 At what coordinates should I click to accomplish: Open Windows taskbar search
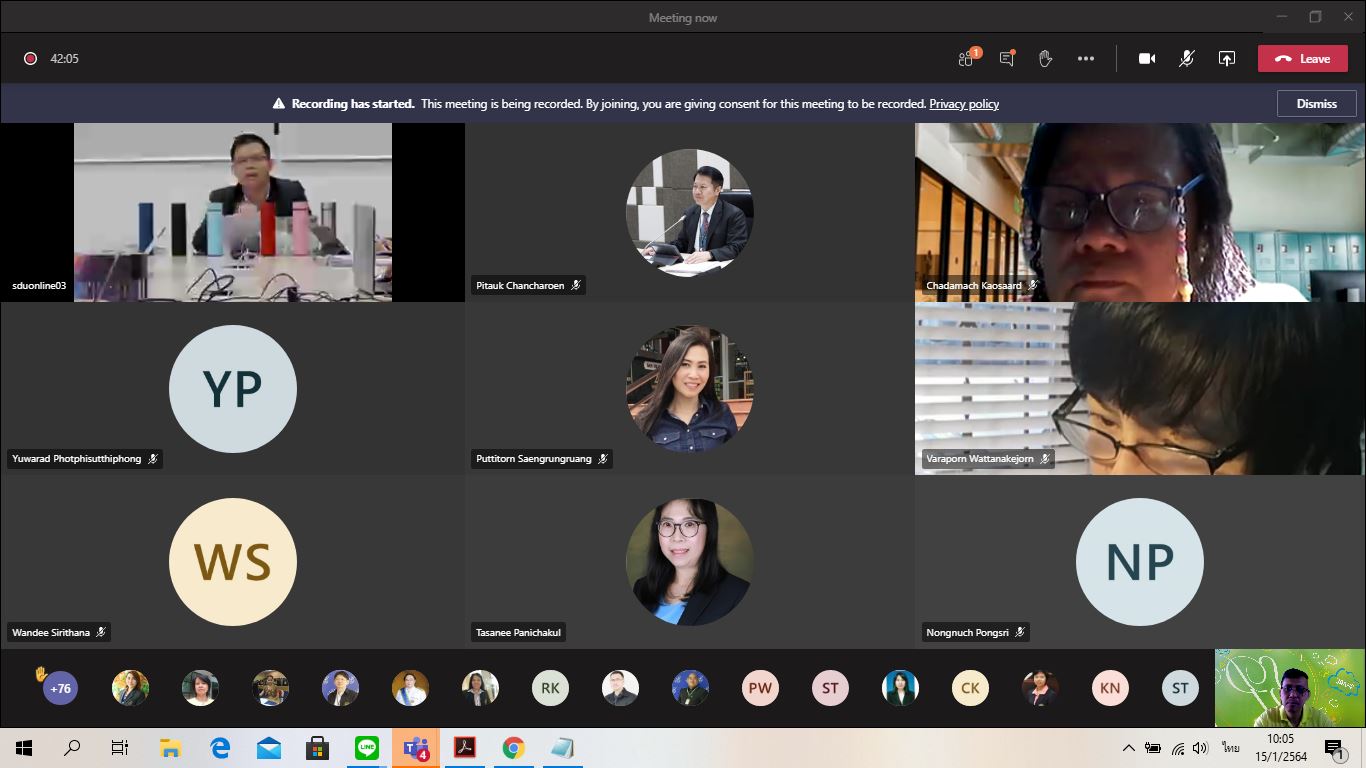click(72, 748)
